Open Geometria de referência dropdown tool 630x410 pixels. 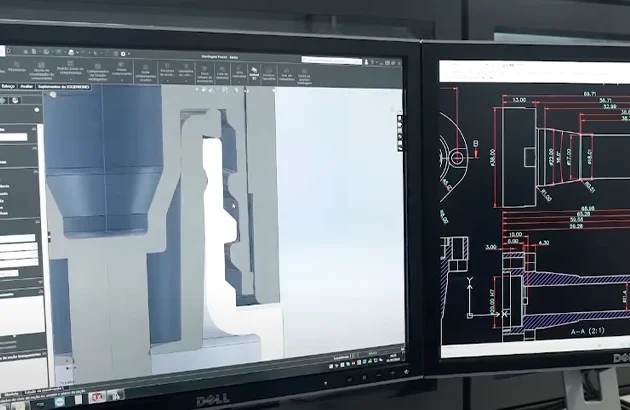point(186,70)
